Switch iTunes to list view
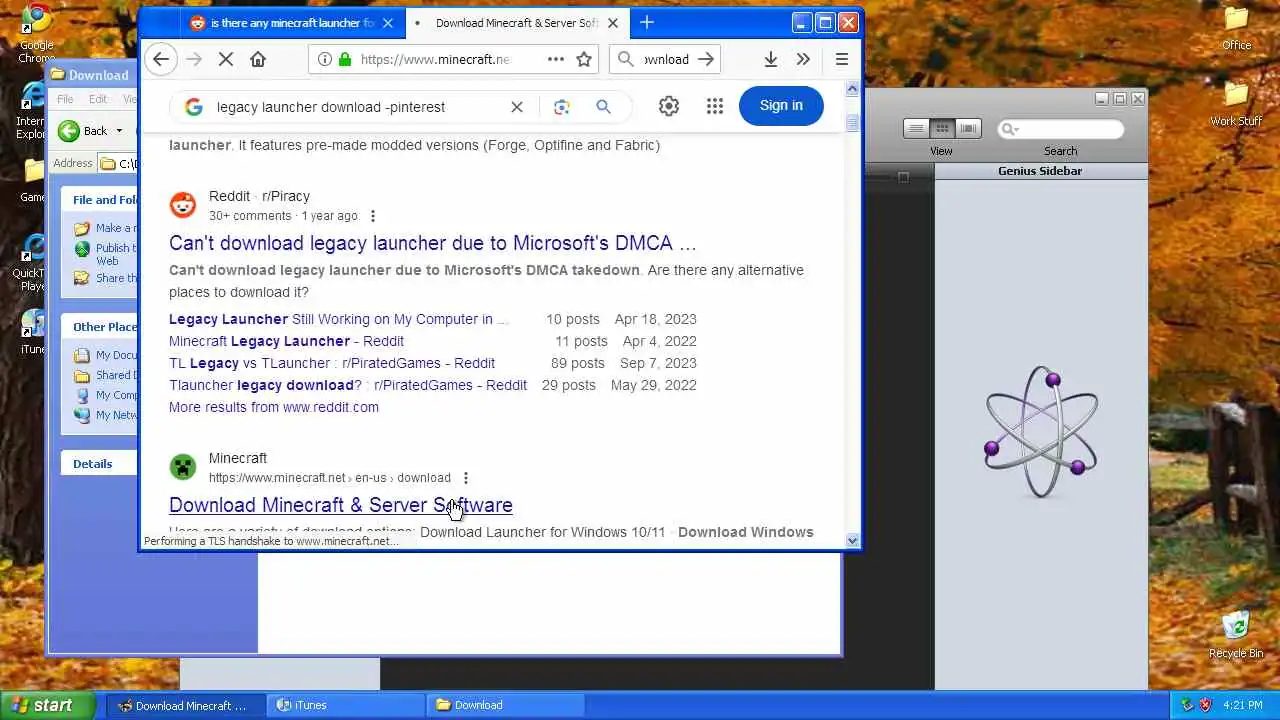The image size is (1280, 720). tap(916, 128)
